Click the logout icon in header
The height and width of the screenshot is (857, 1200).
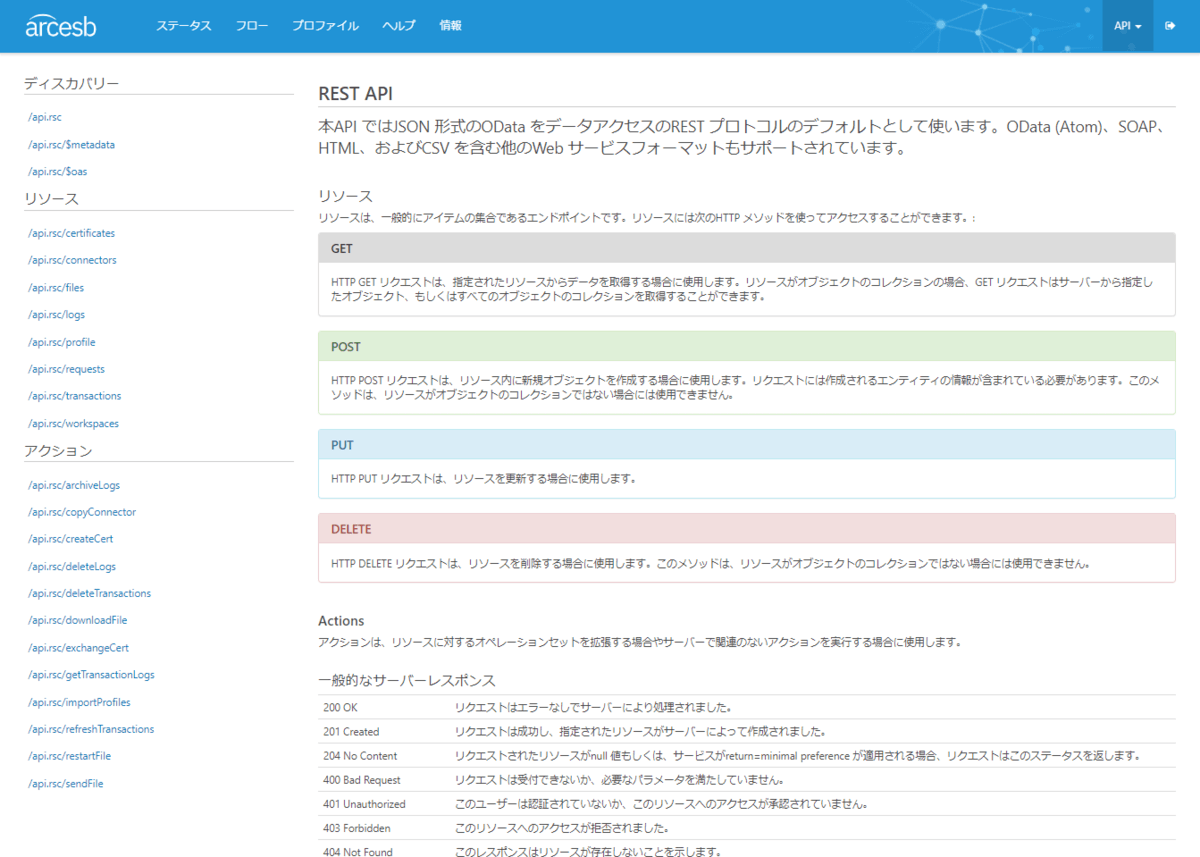pyautogui.click(x=1170, y=26)
